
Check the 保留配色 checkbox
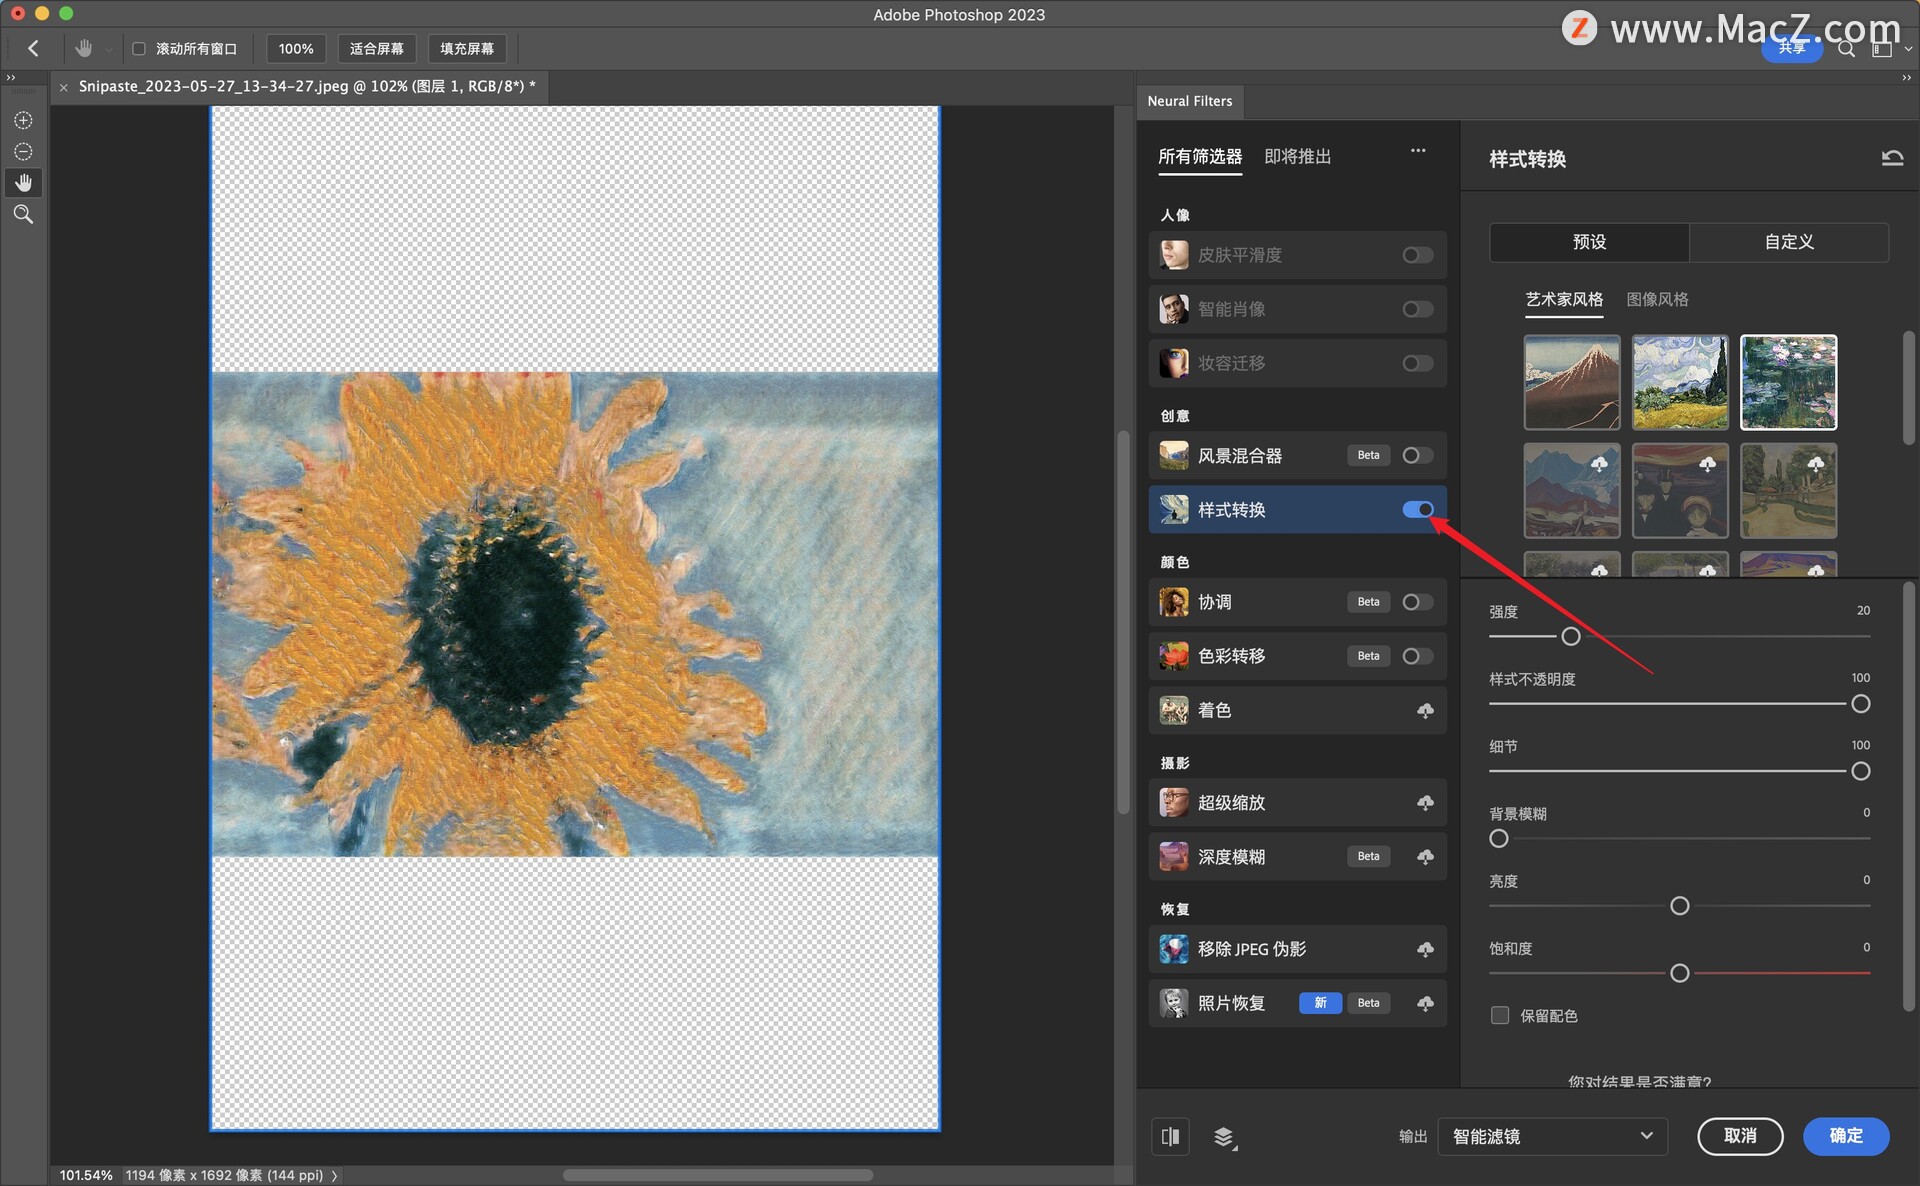[x=1499, y=1015]
